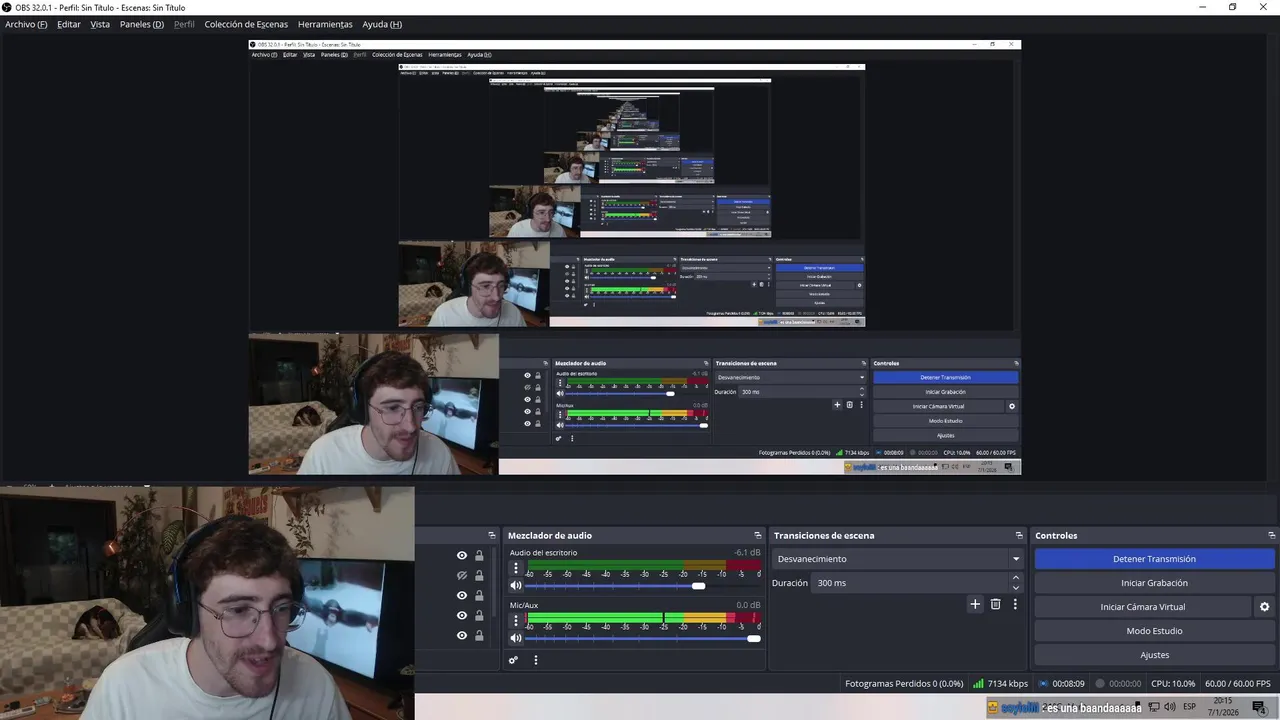This screenshot has height=720, width=1280.
Task: Enable Modo Estudio
Action: [1154, 631]
